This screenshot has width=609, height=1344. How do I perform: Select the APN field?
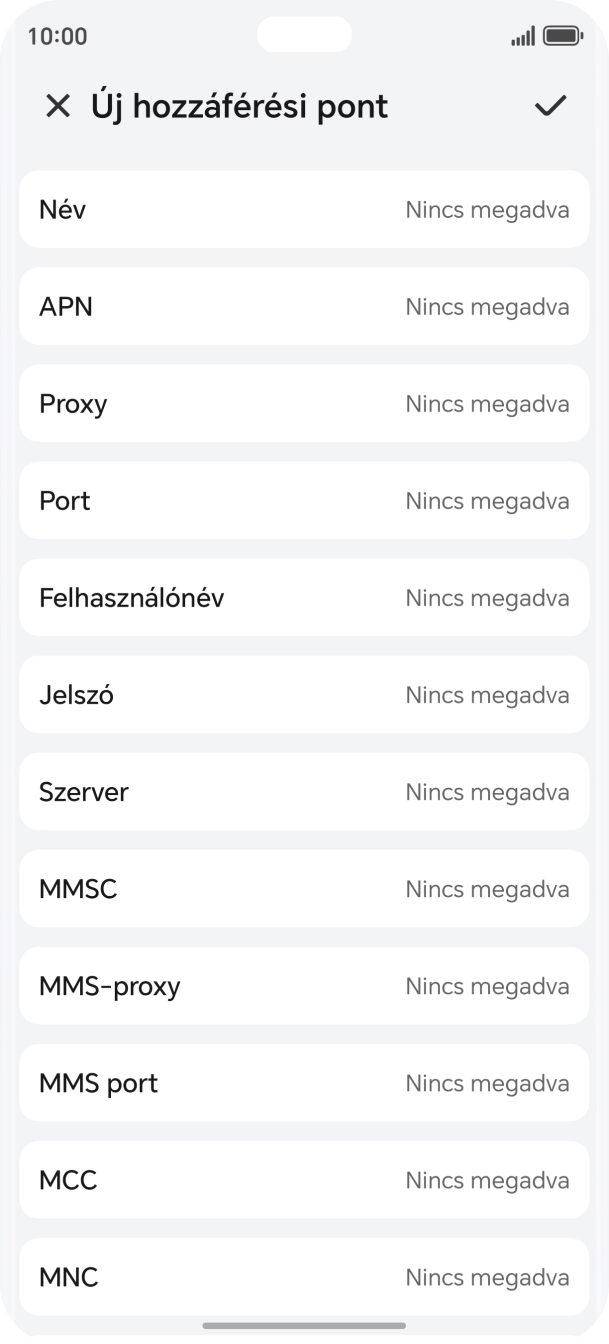click(304, 306)
